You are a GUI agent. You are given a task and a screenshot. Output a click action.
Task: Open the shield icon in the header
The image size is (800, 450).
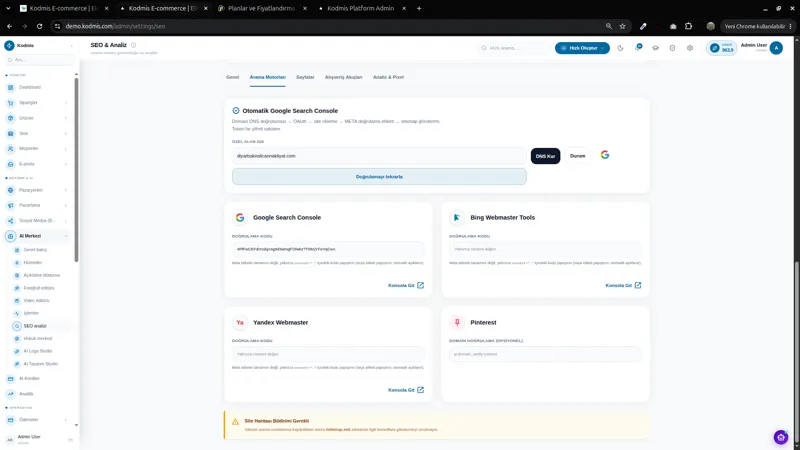pyautogui.click(x=672, y=48)
